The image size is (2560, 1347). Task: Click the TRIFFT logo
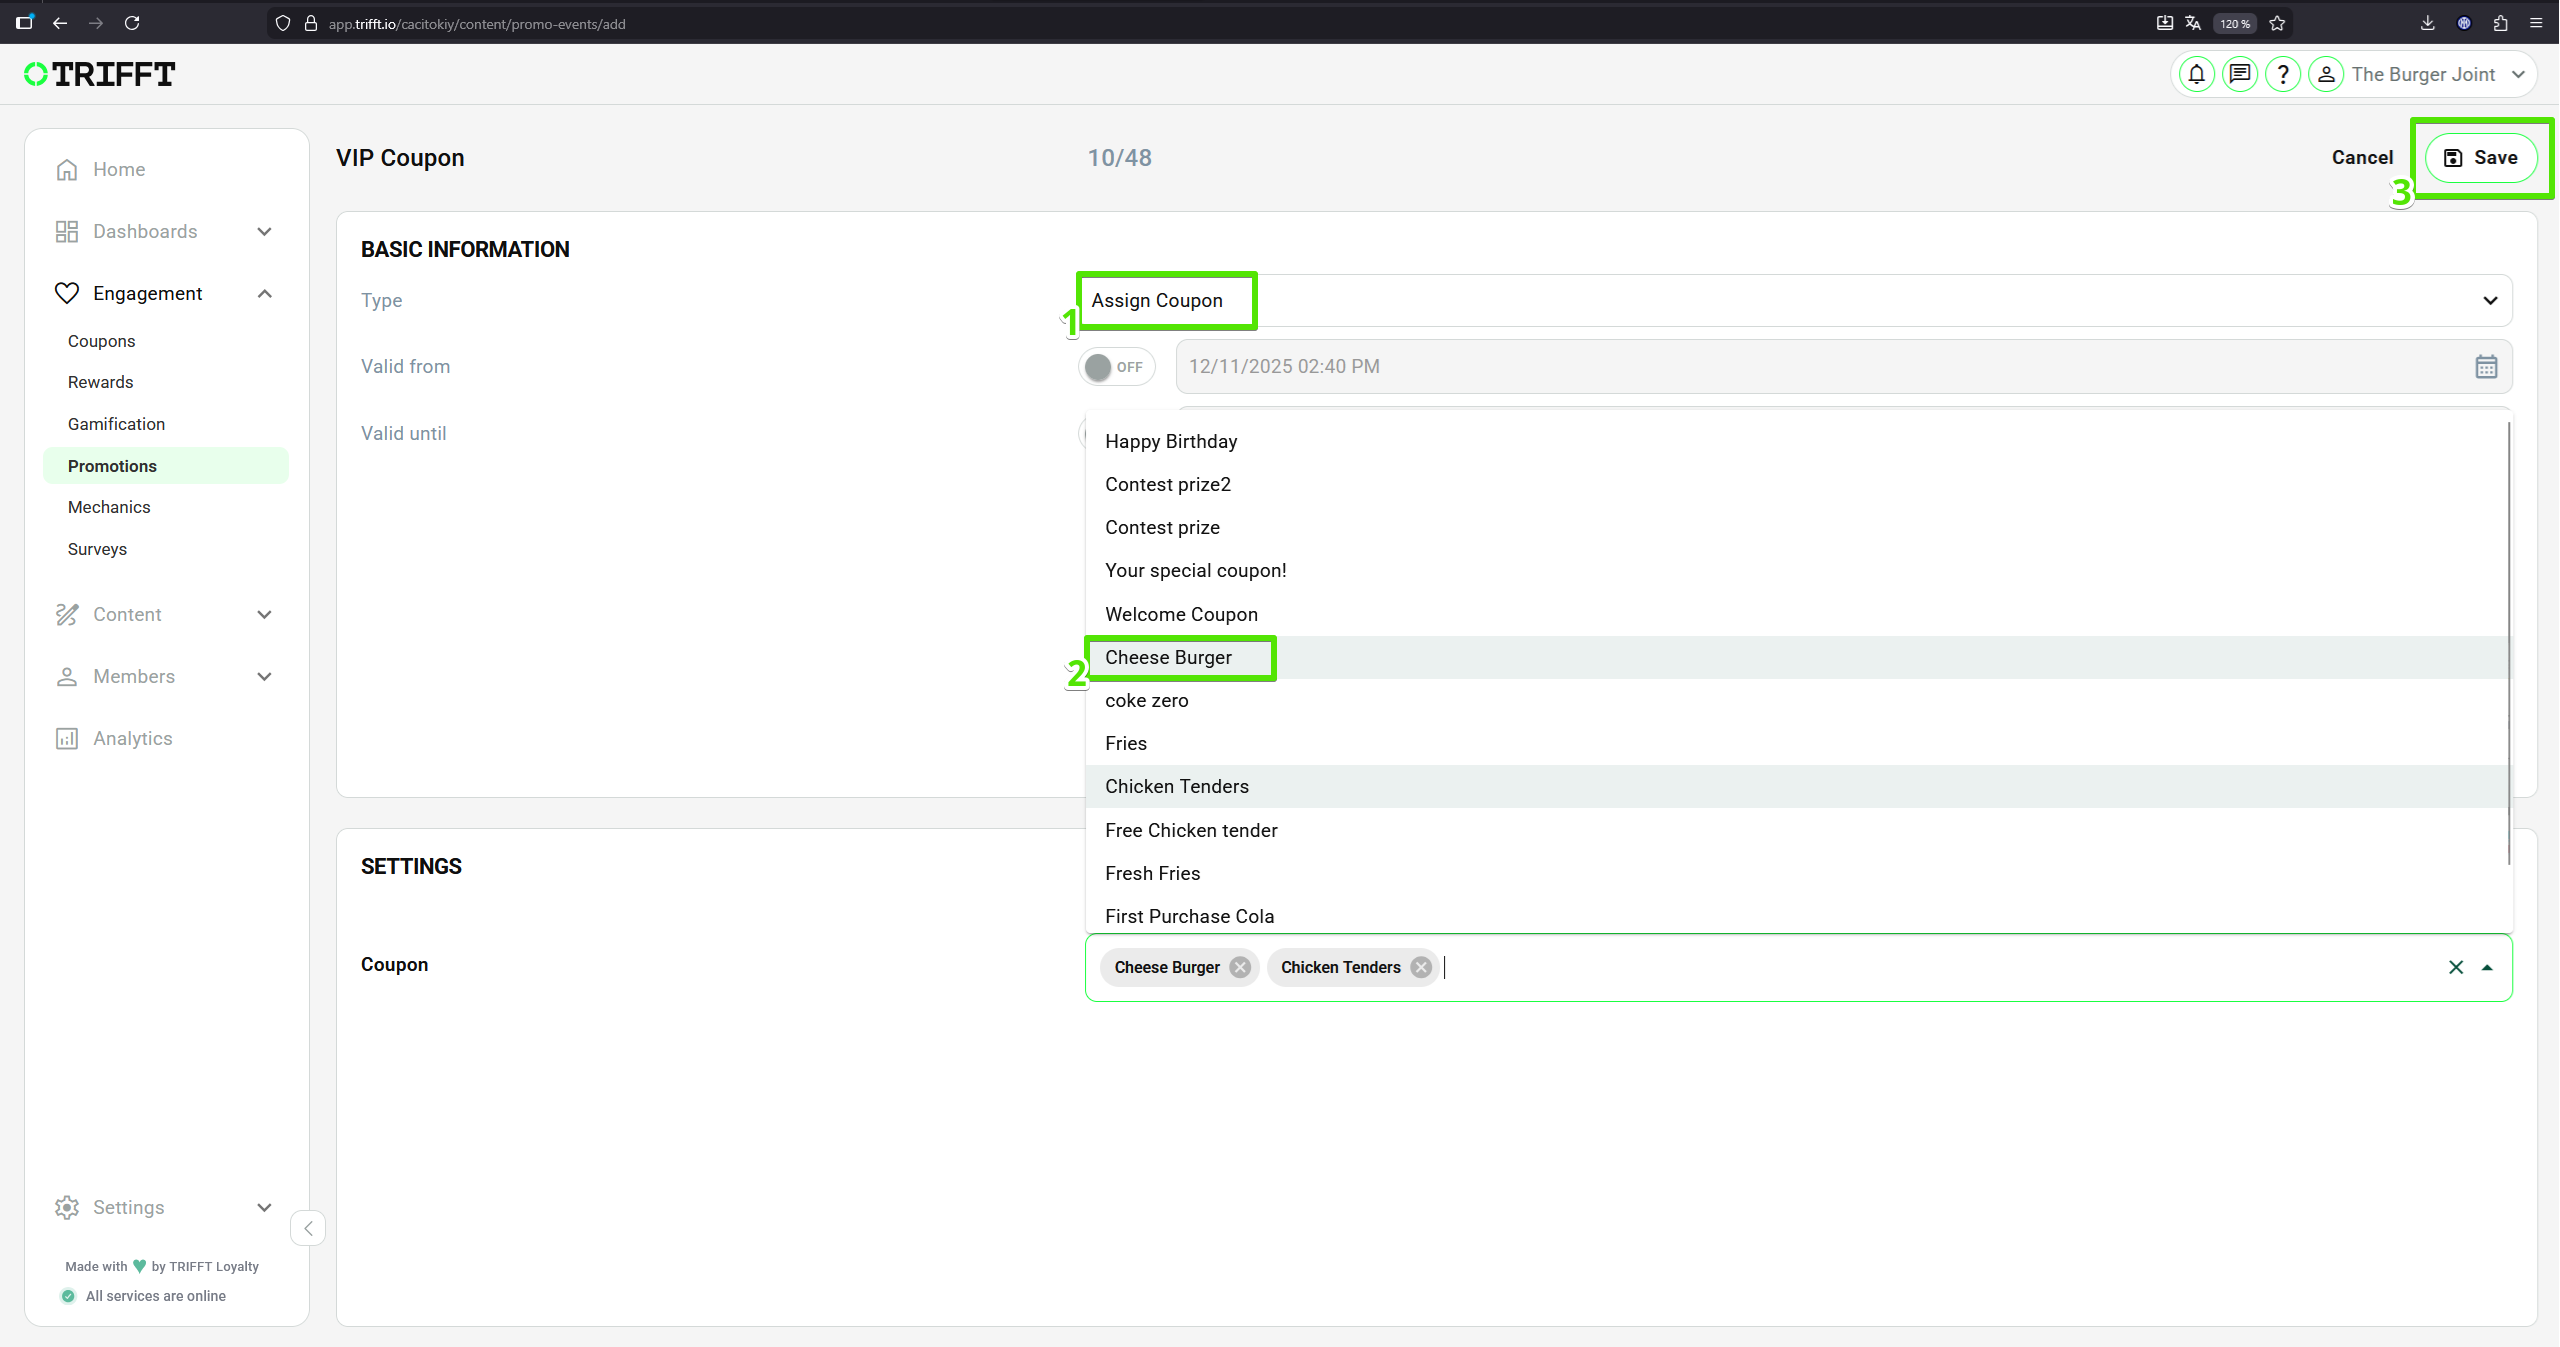100,74
